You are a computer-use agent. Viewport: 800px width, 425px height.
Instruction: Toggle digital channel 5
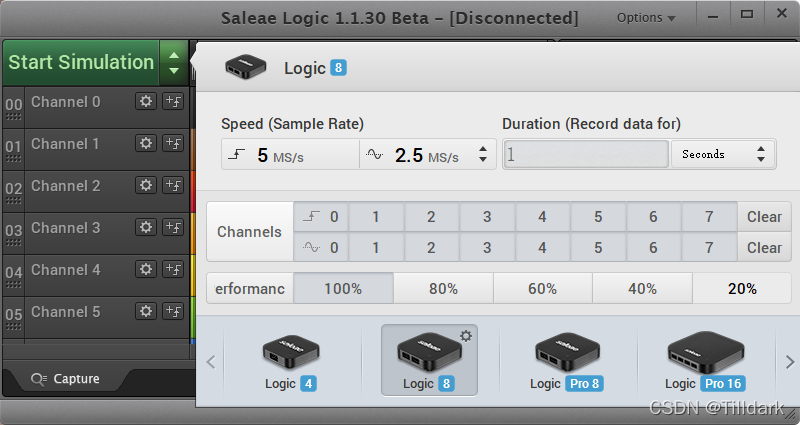[598, 217]
